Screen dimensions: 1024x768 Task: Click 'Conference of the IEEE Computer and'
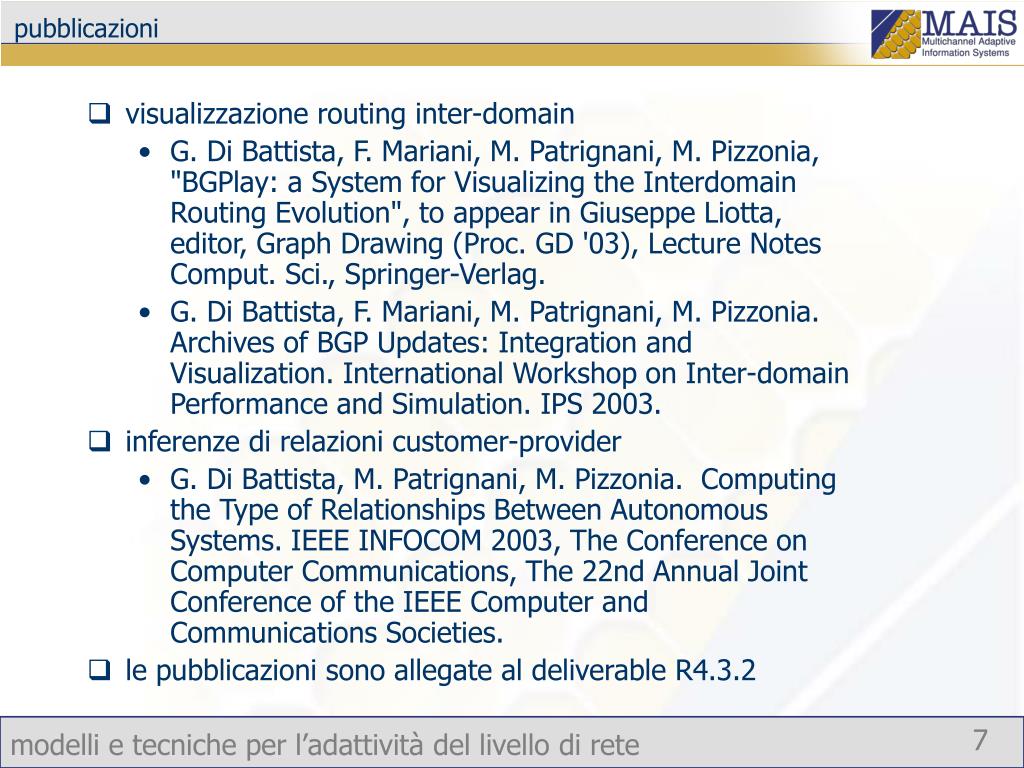409,601
